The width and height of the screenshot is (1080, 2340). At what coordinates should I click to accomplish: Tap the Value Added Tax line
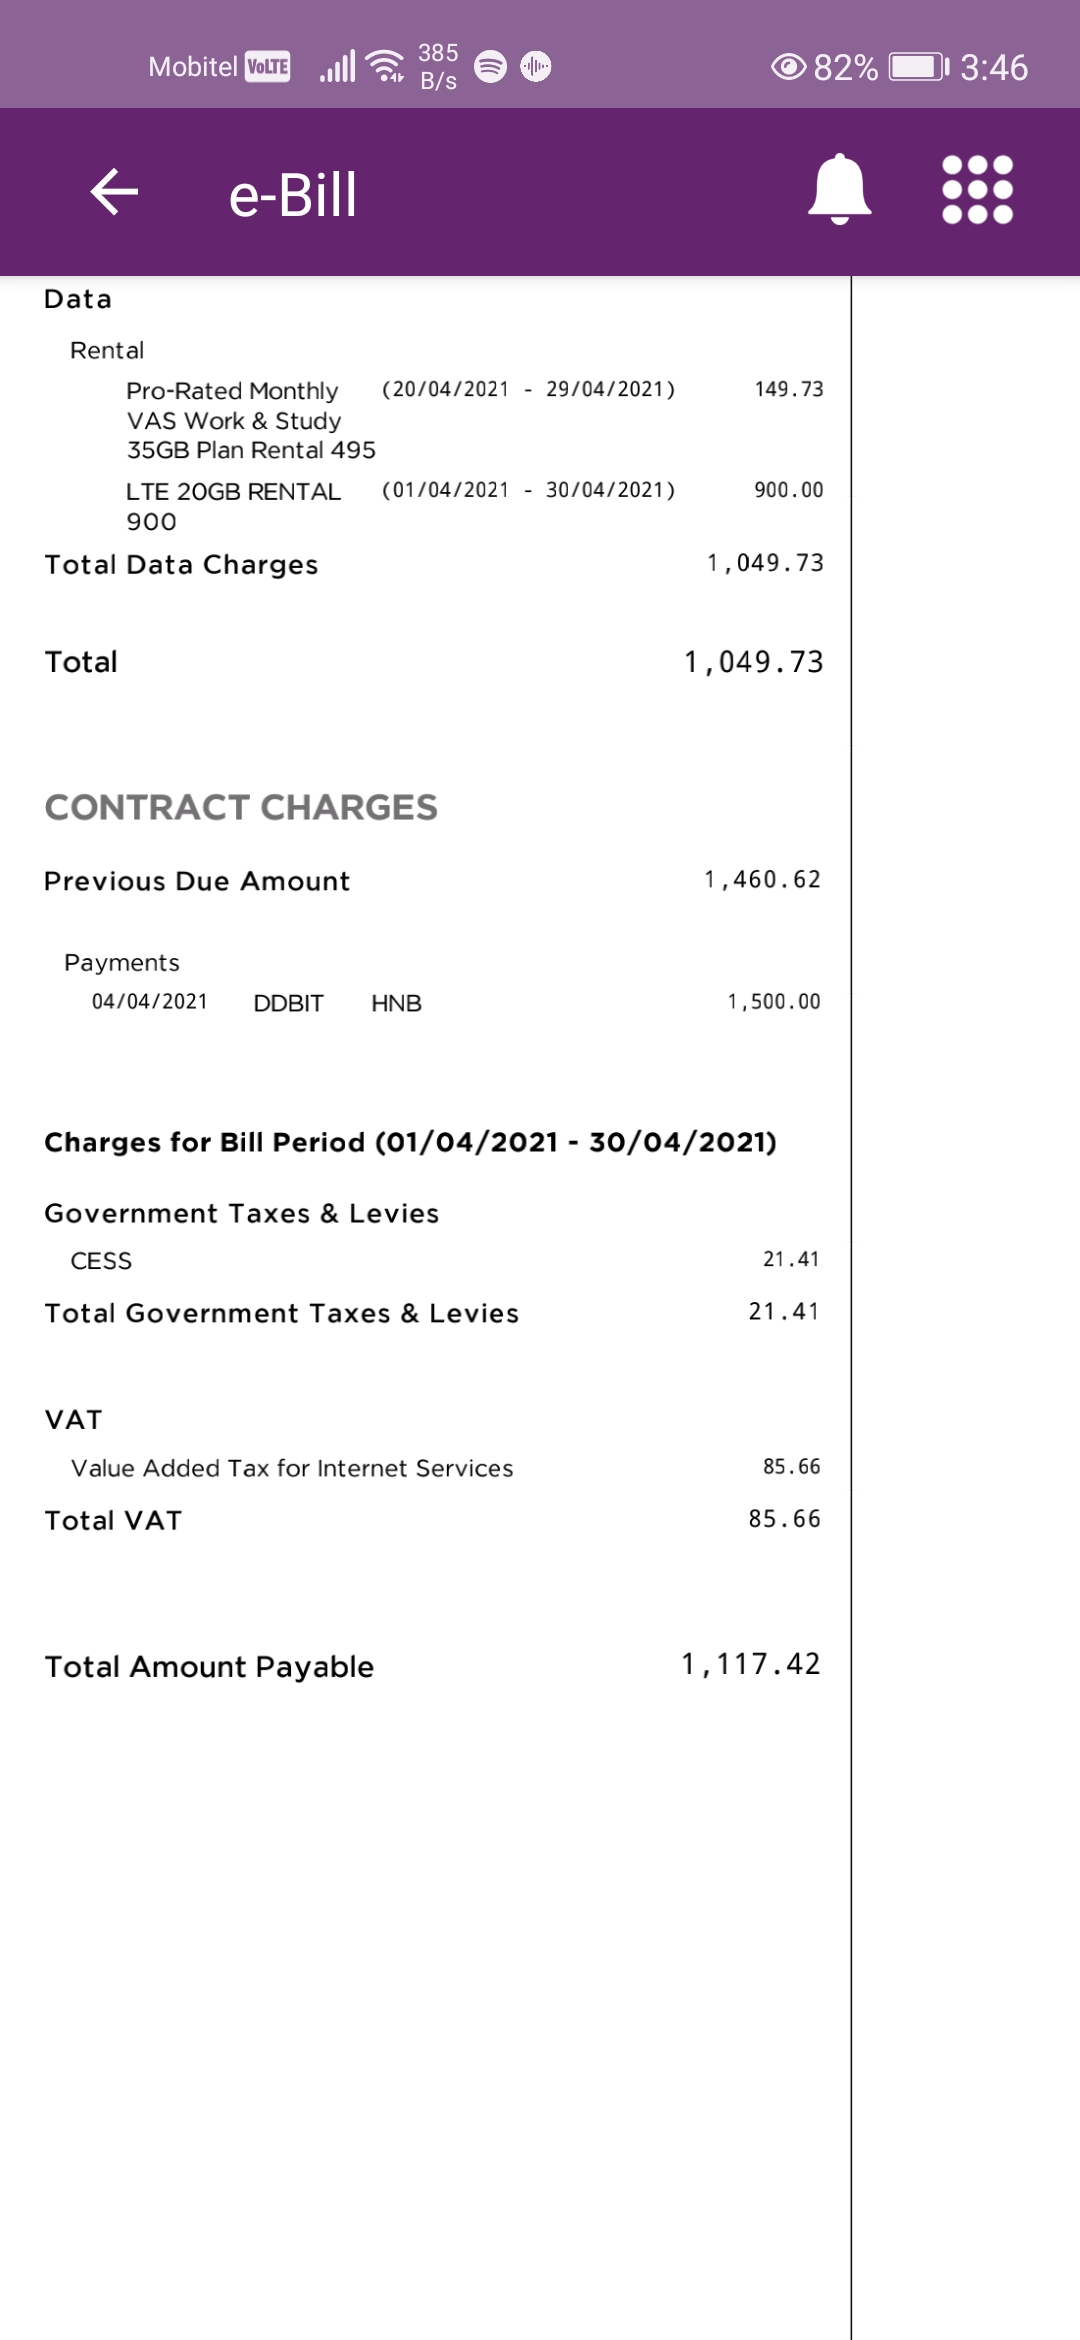pyautogui.click(x=446, y=1467)
